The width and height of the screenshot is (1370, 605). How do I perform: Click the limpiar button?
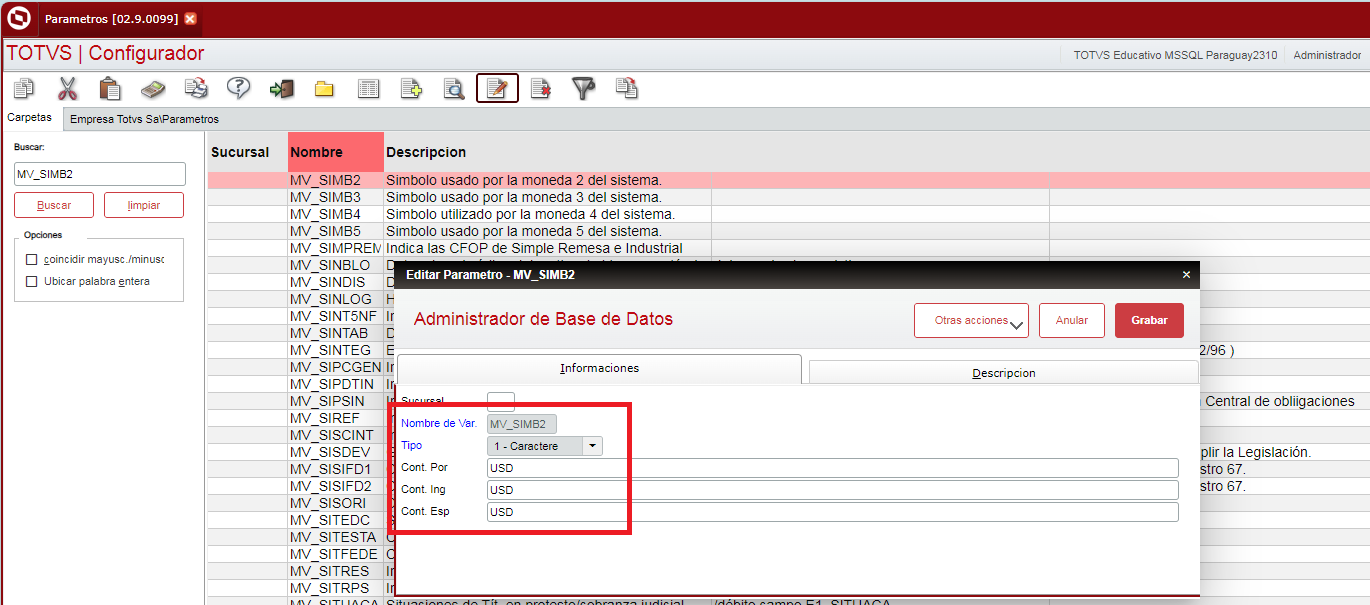[x=144, y=205]
